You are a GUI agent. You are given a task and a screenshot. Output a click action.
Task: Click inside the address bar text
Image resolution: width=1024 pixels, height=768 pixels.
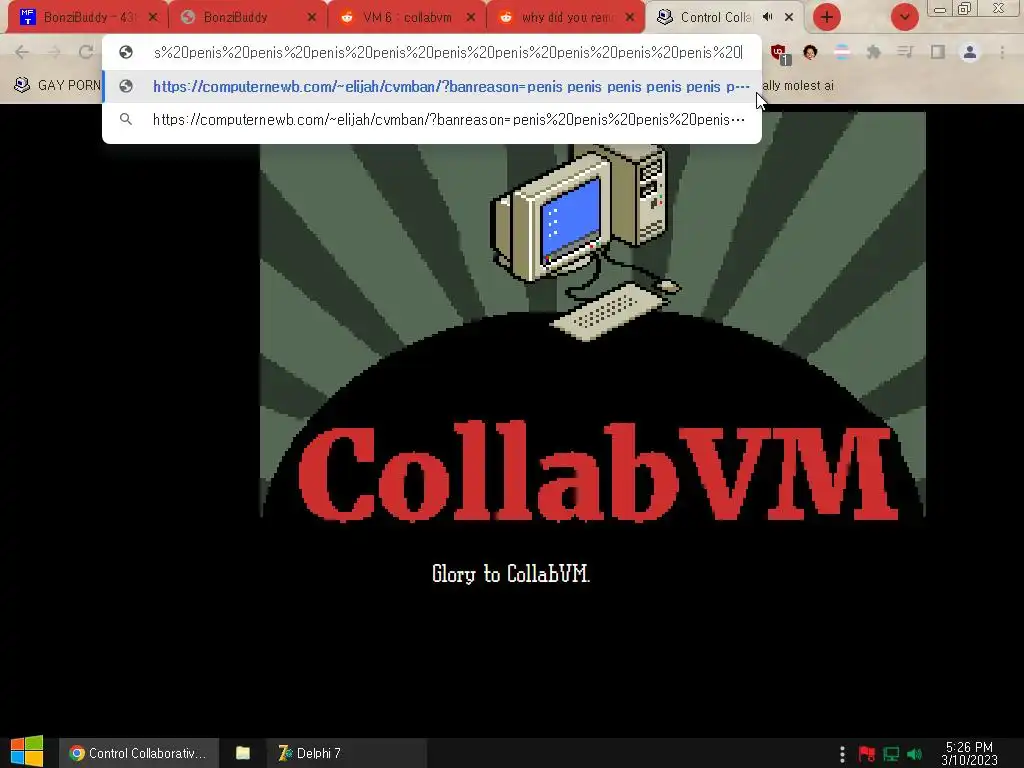[x=448, y=52]
